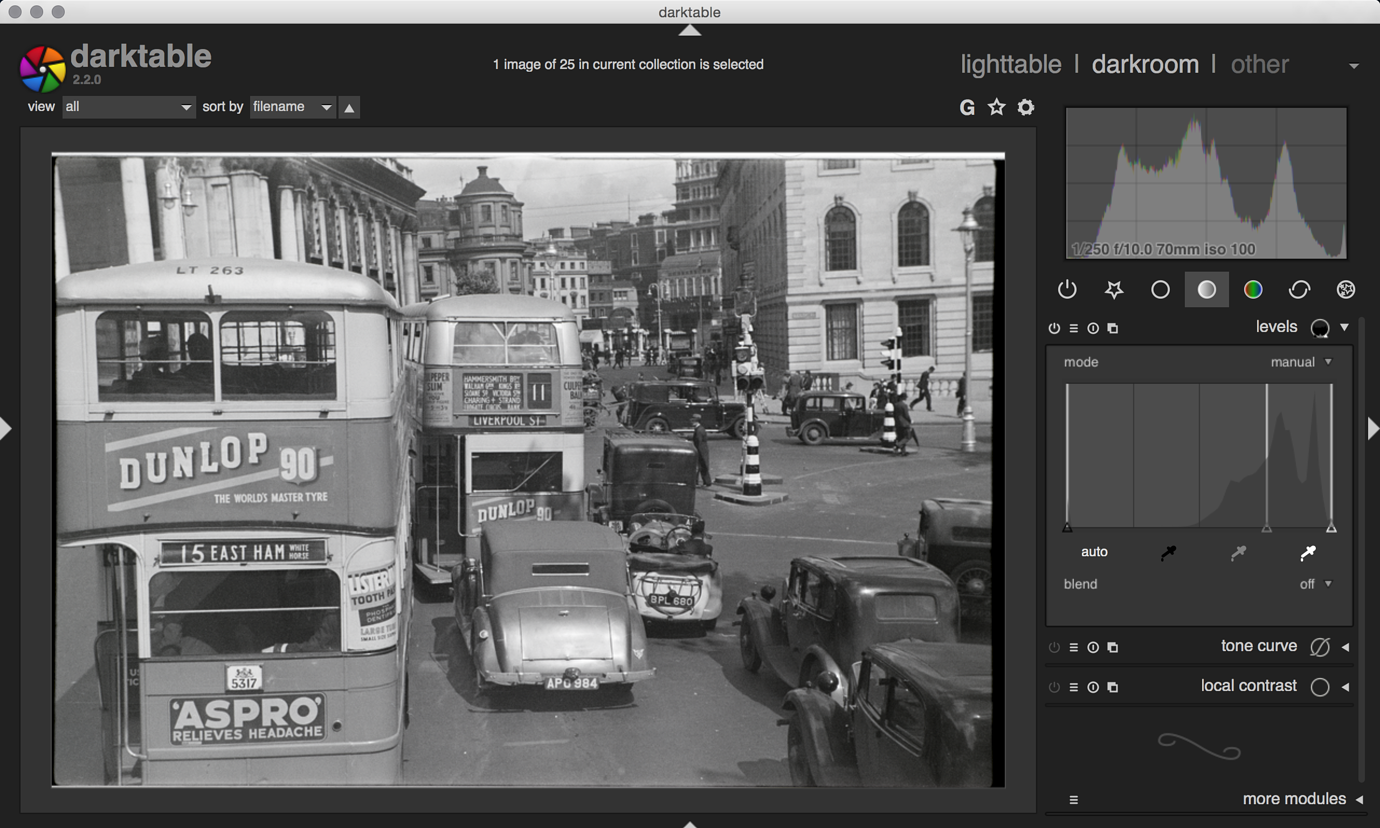Pick white point with white eyedropper
The width and height of the screenshot is (1380, 828).
[x=1308, y=552]
